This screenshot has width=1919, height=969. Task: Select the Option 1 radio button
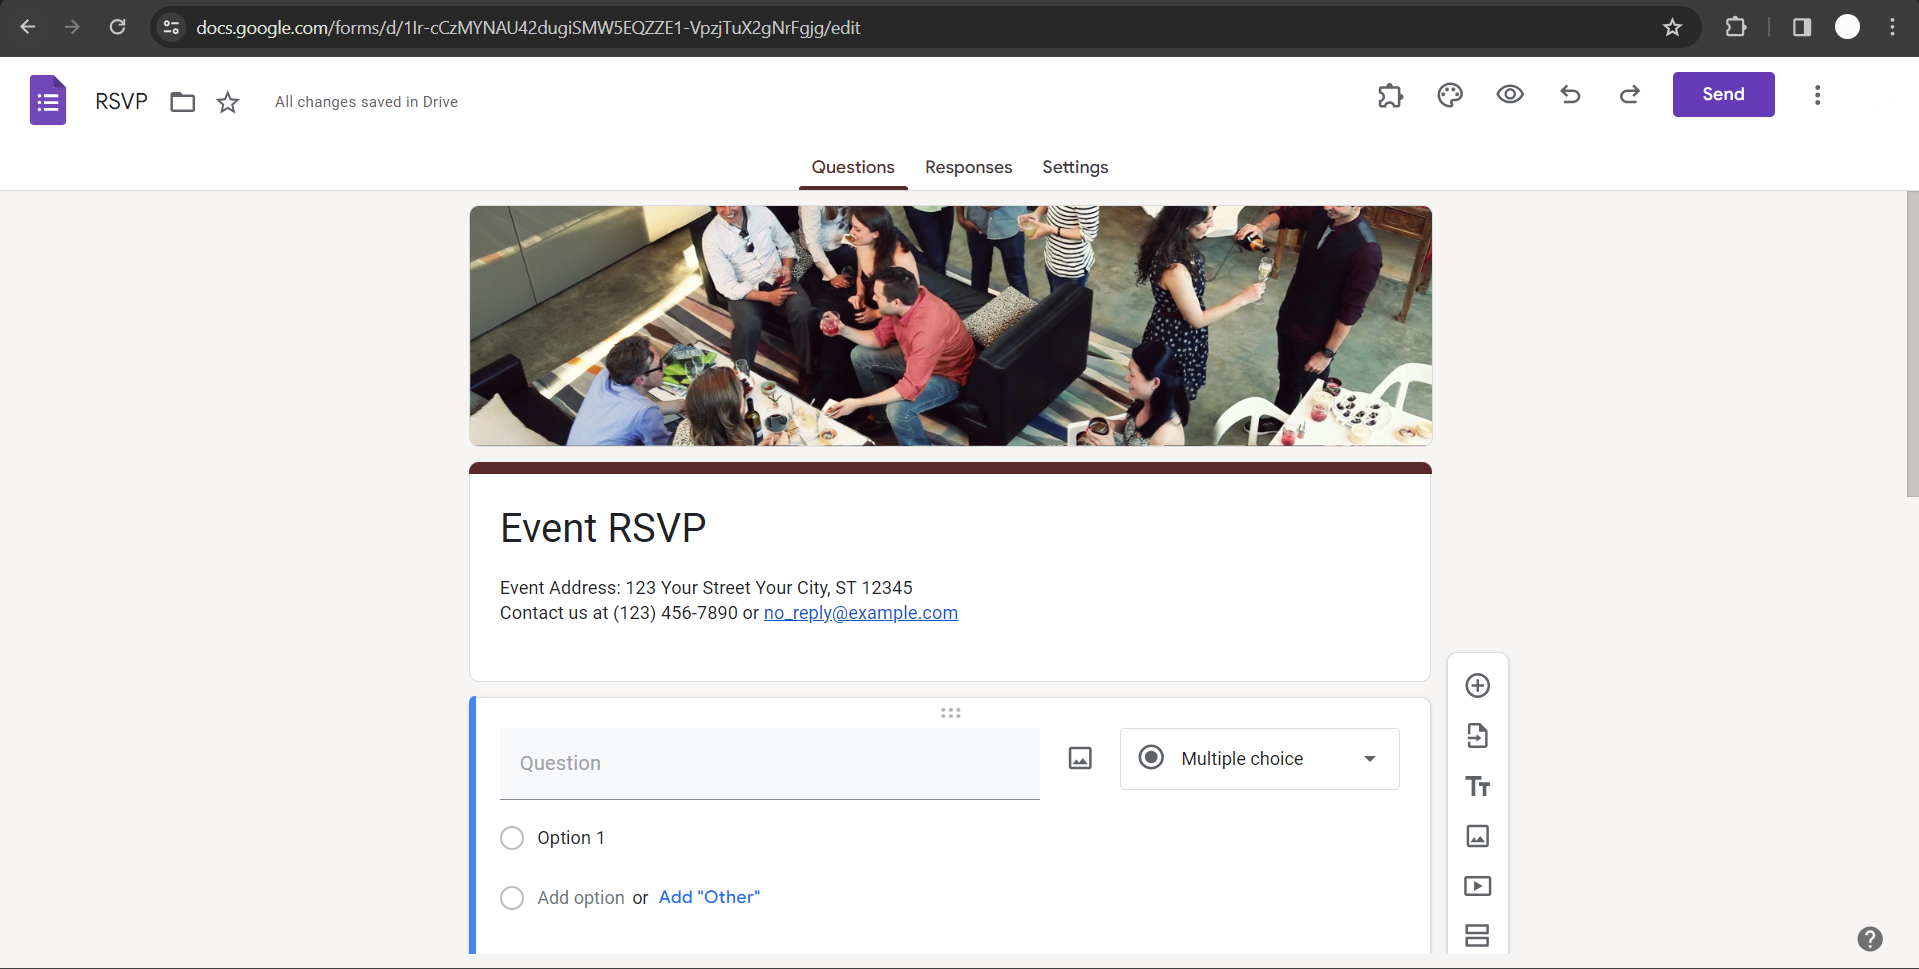512,838
